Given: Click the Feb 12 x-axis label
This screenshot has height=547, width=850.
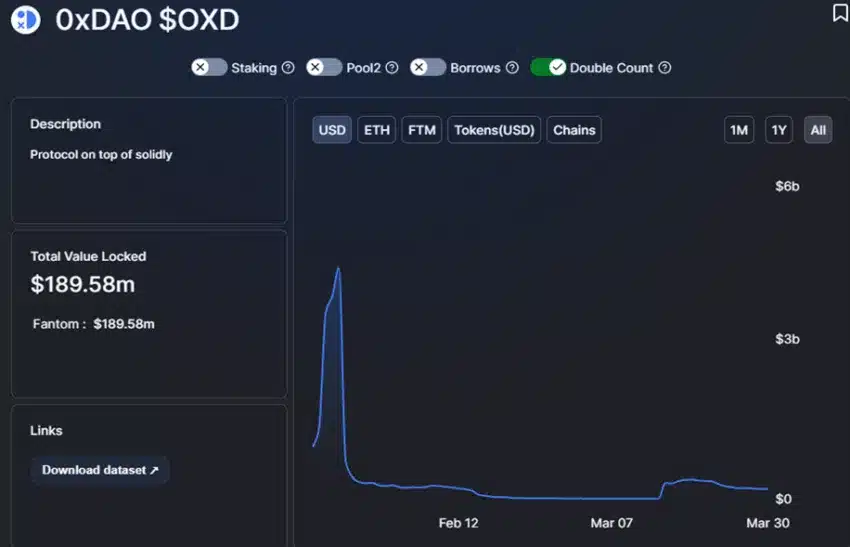Looking at the screenshot, I should pos(458,523).
